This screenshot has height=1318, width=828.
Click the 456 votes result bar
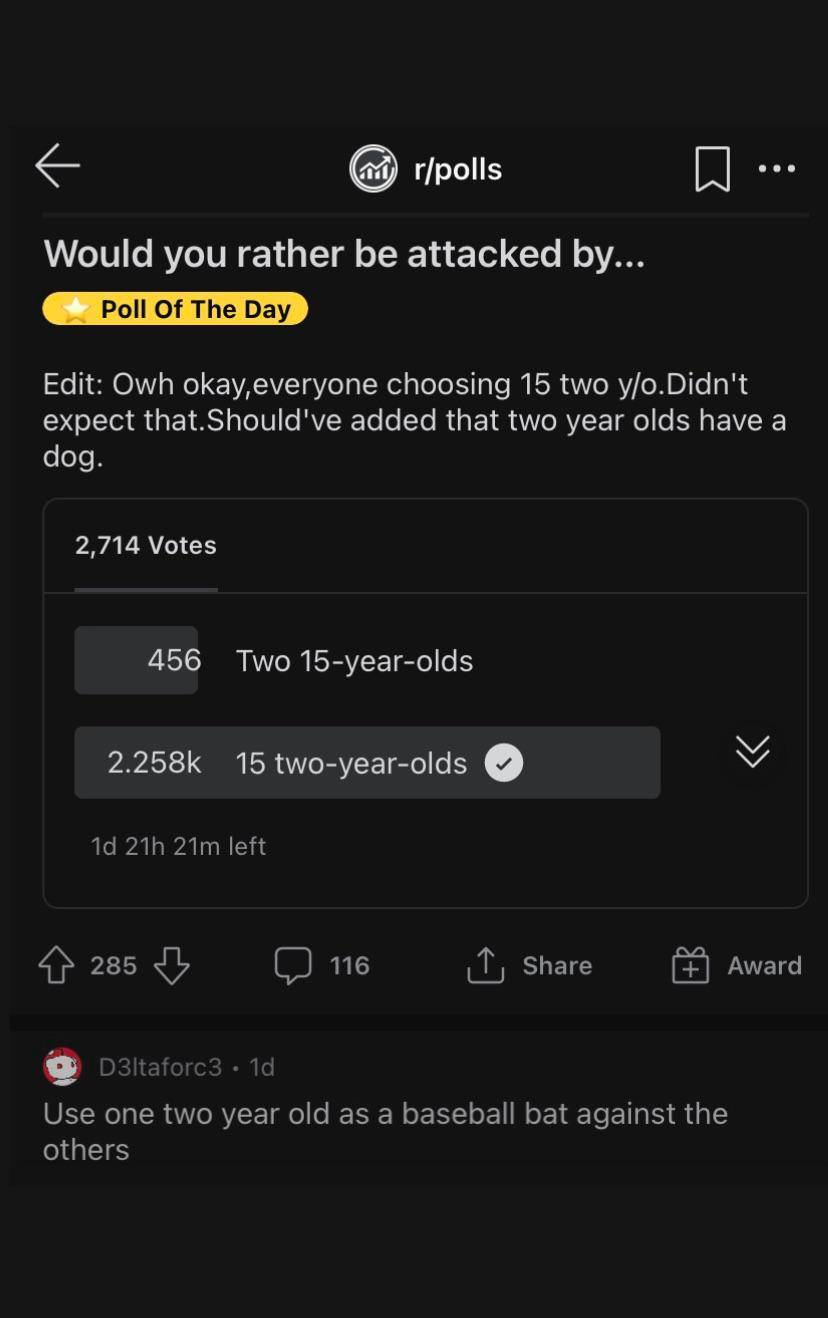click(136, 660)
